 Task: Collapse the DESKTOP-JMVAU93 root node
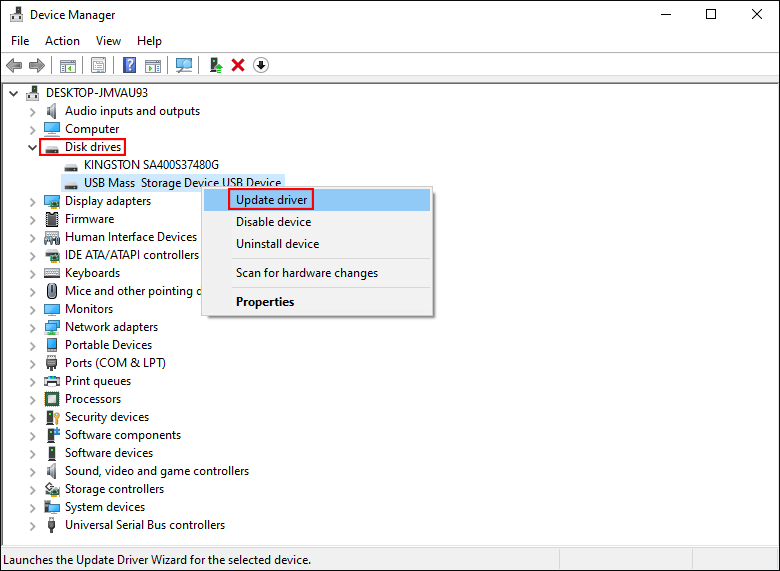click(14, 93)
